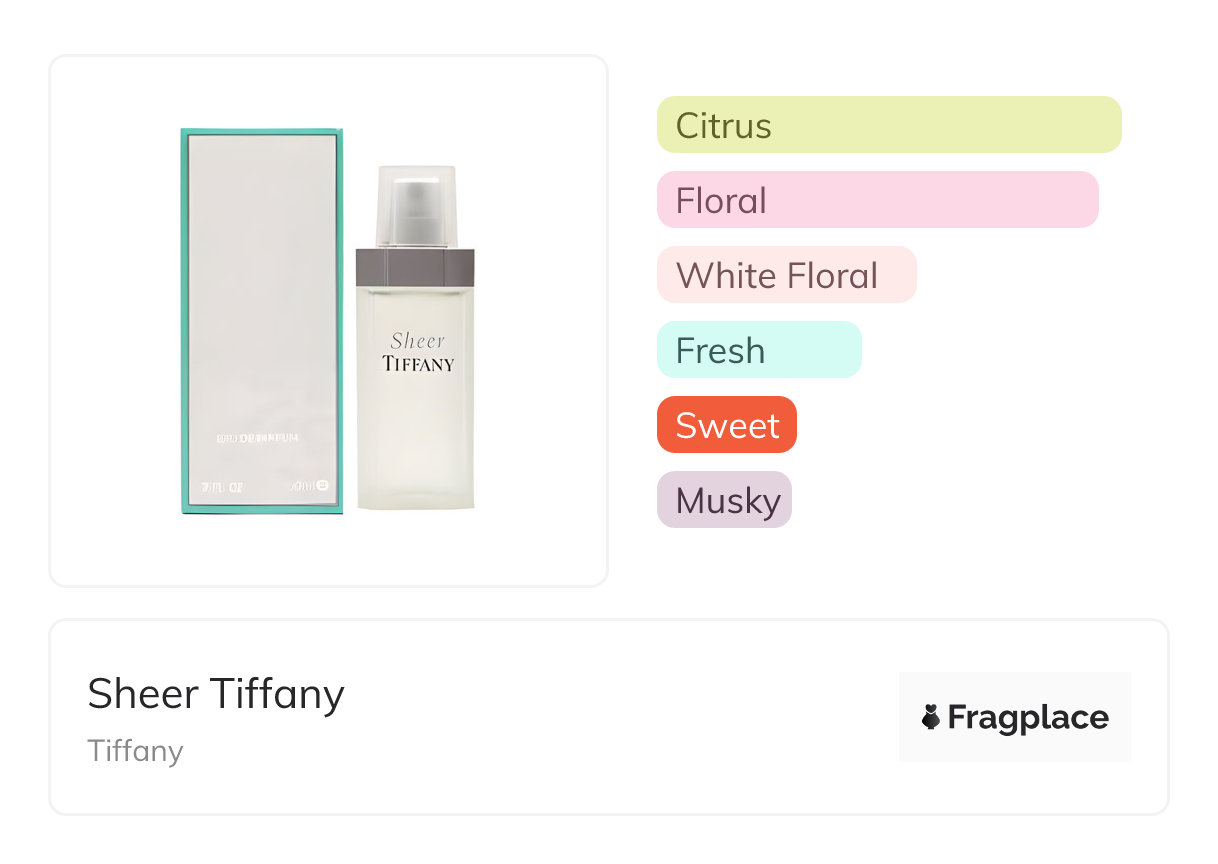Click the Fragplace wordmark text

click(1028, 717)
